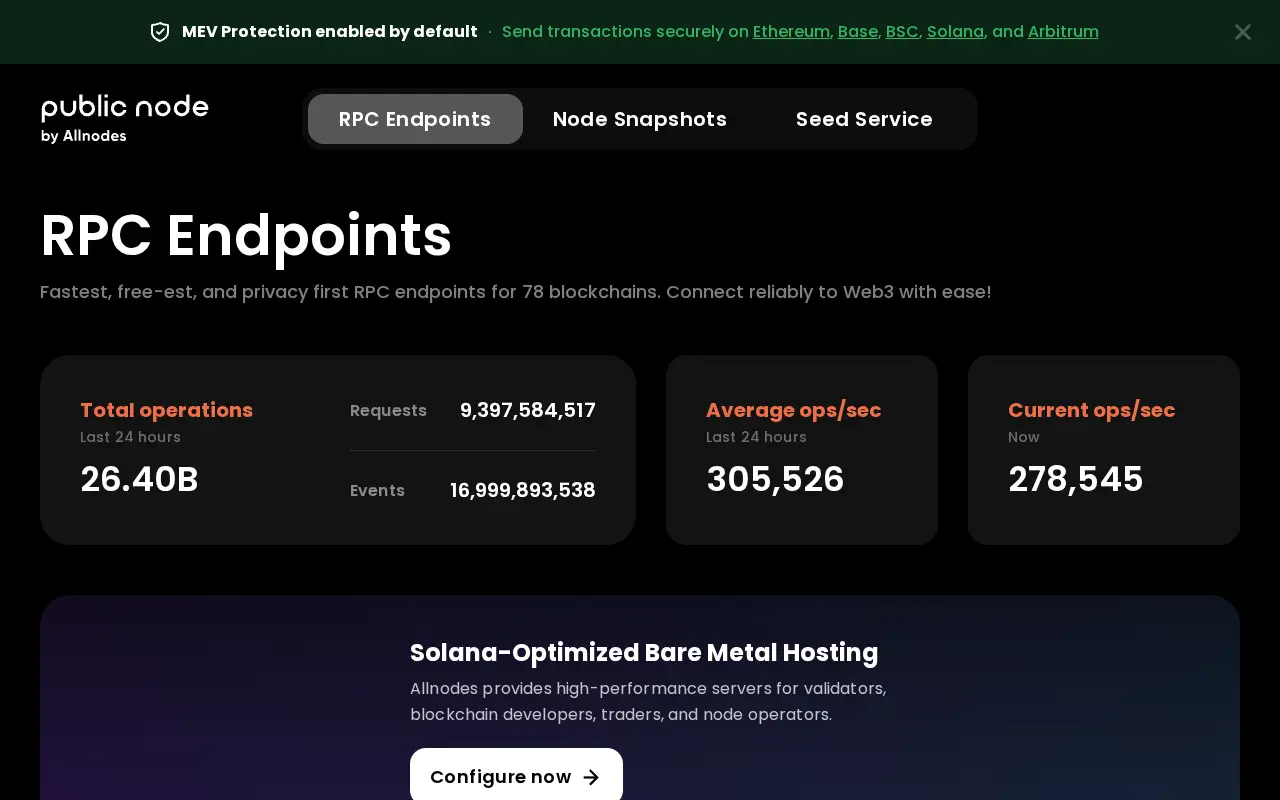The height and width of the screenshot is (800, 1280).
Task: Select the Seed Service tab
Action: point(864,119)
